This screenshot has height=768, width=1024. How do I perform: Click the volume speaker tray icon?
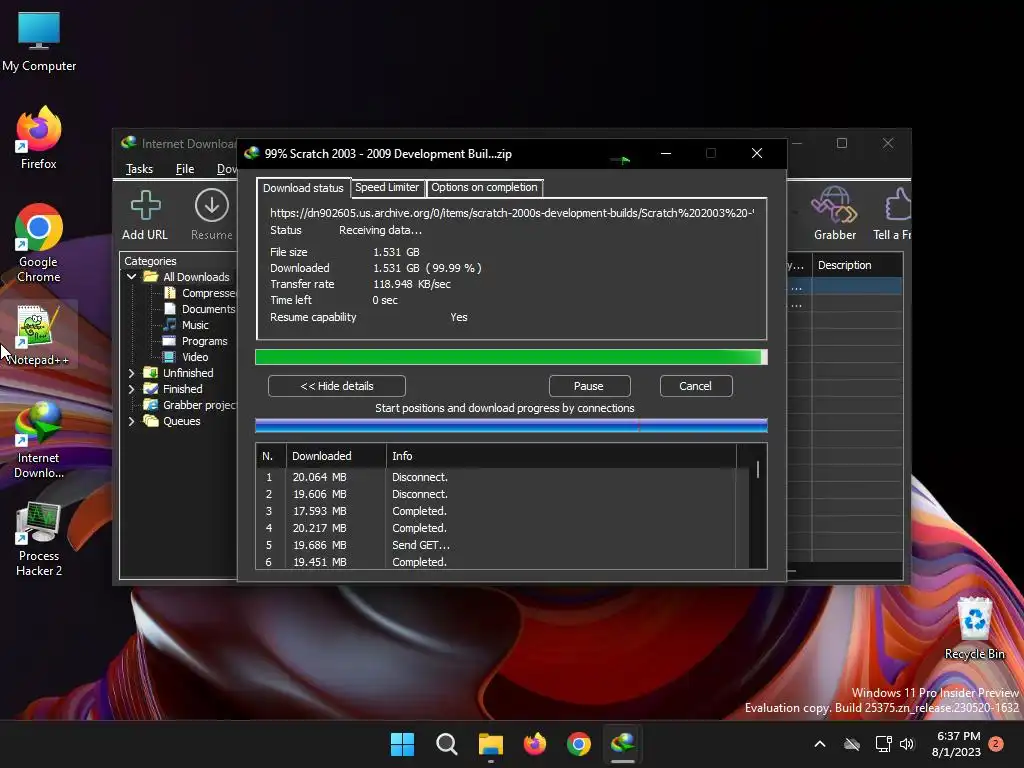[906, 744]
